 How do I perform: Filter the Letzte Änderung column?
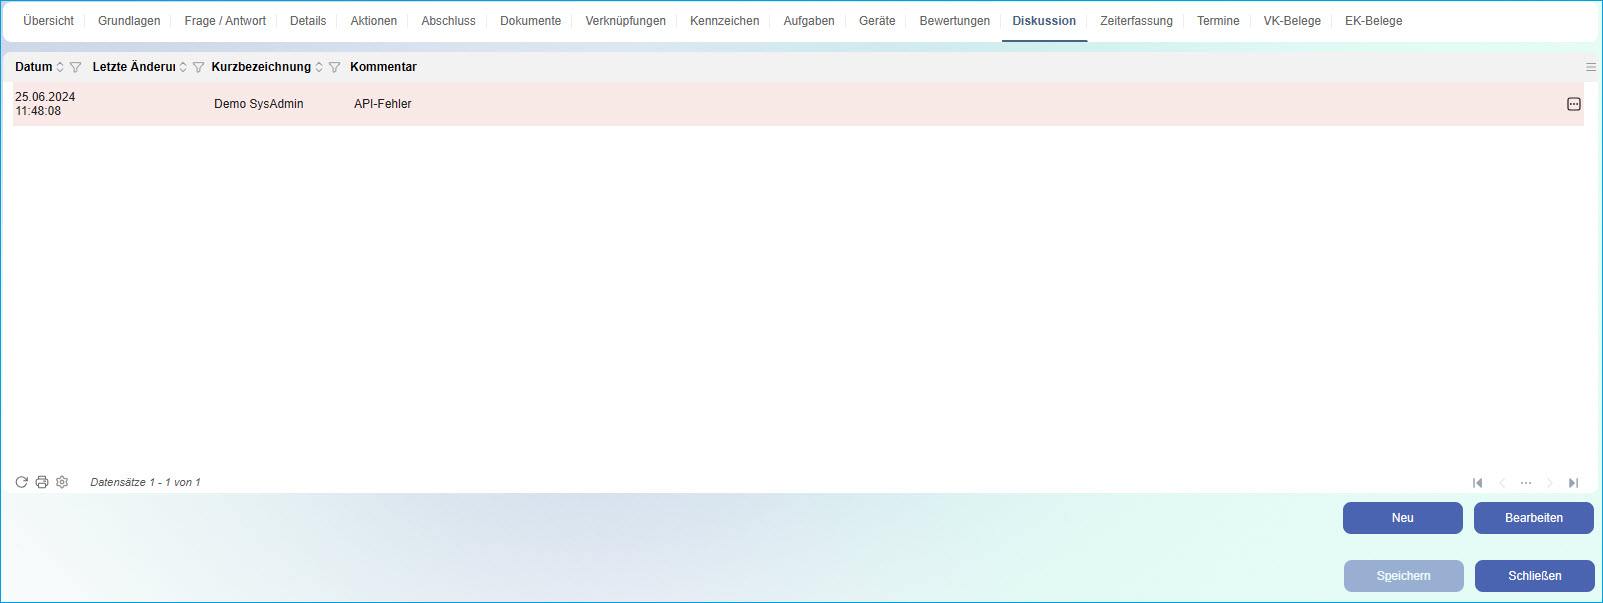coord(198,67)
